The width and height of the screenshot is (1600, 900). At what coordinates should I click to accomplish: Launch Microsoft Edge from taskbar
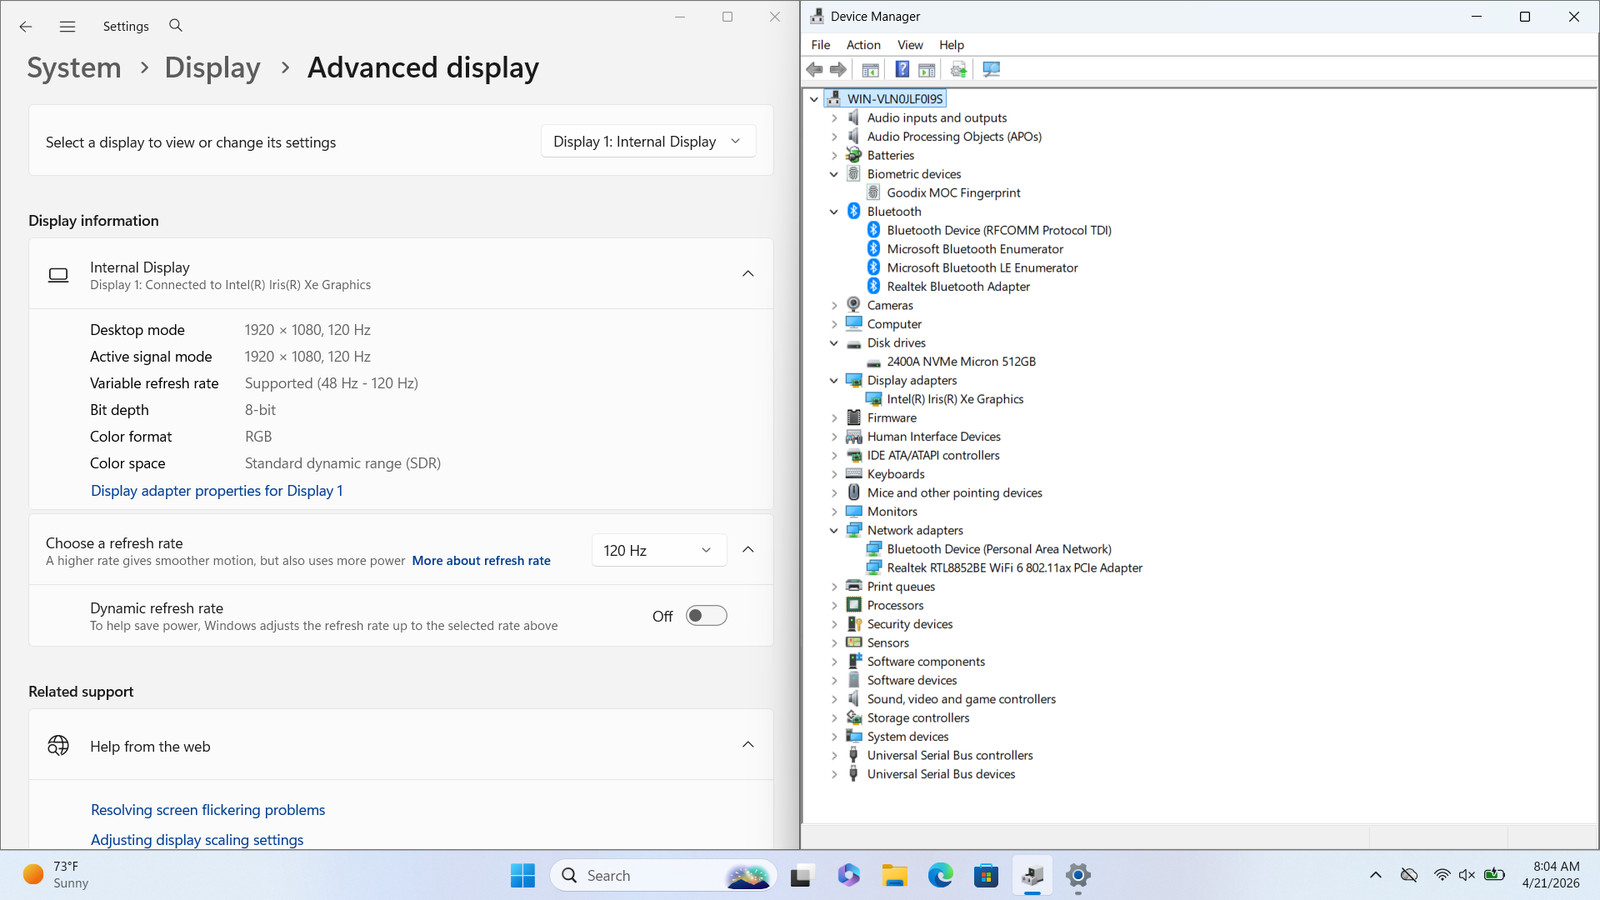940,876
